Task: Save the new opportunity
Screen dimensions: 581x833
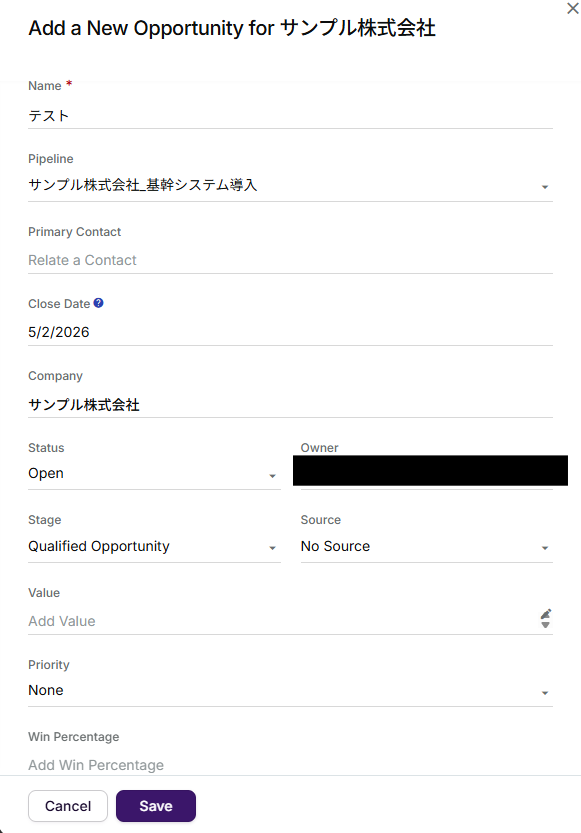Action: 156,806
